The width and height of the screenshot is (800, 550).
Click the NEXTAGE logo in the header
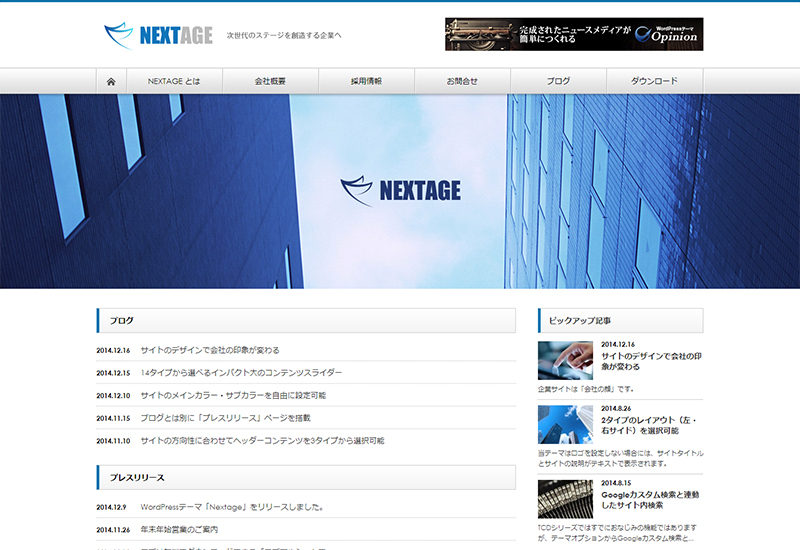tap(158, 35)
